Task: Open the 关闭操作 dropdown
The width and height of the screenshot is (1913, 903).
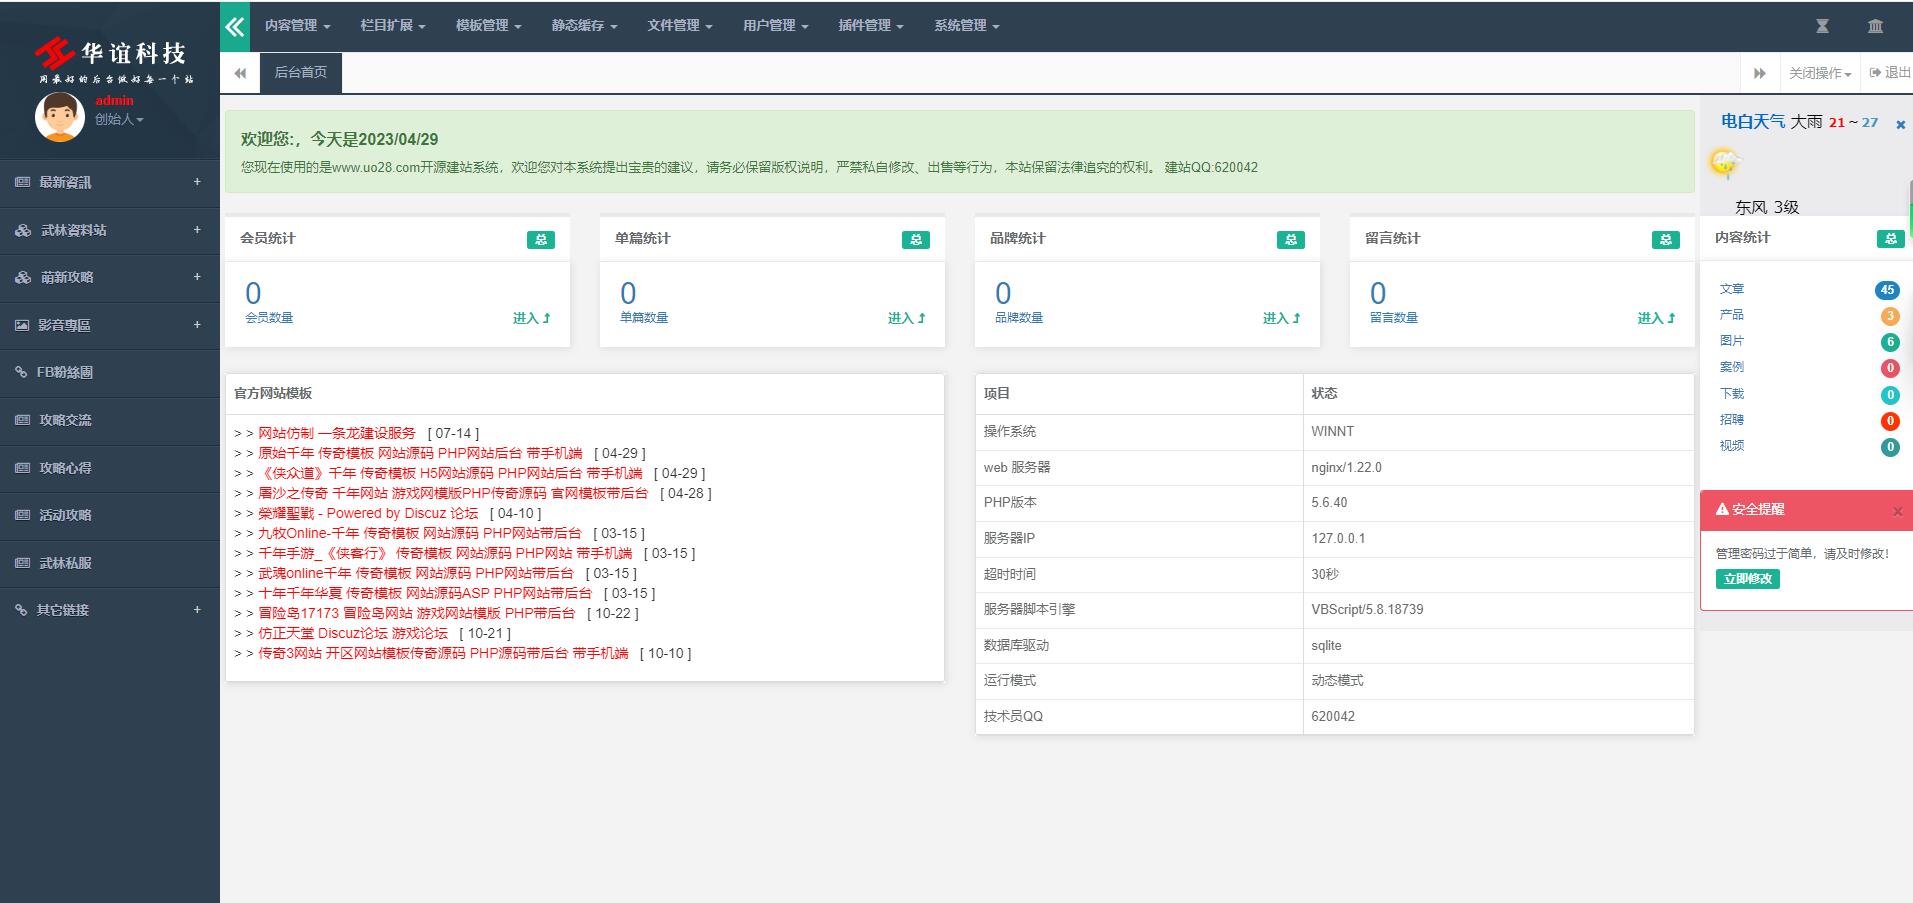Action: click(1820, 73)
